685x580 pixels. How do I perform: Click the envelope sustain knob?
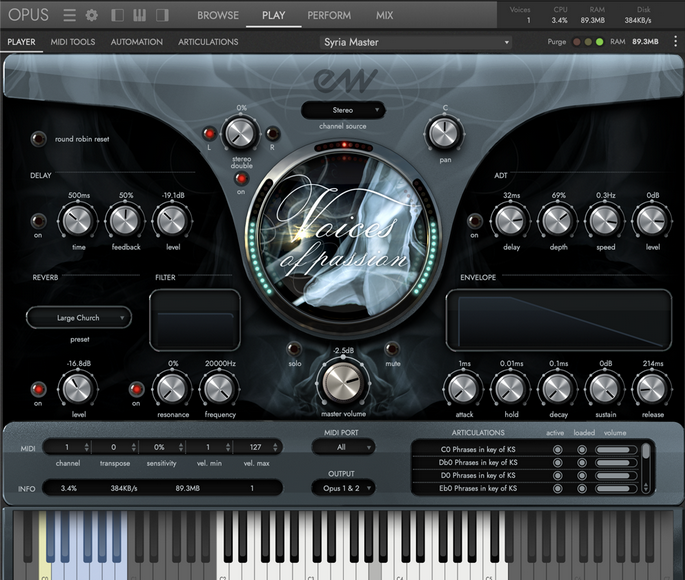(605, 388)
